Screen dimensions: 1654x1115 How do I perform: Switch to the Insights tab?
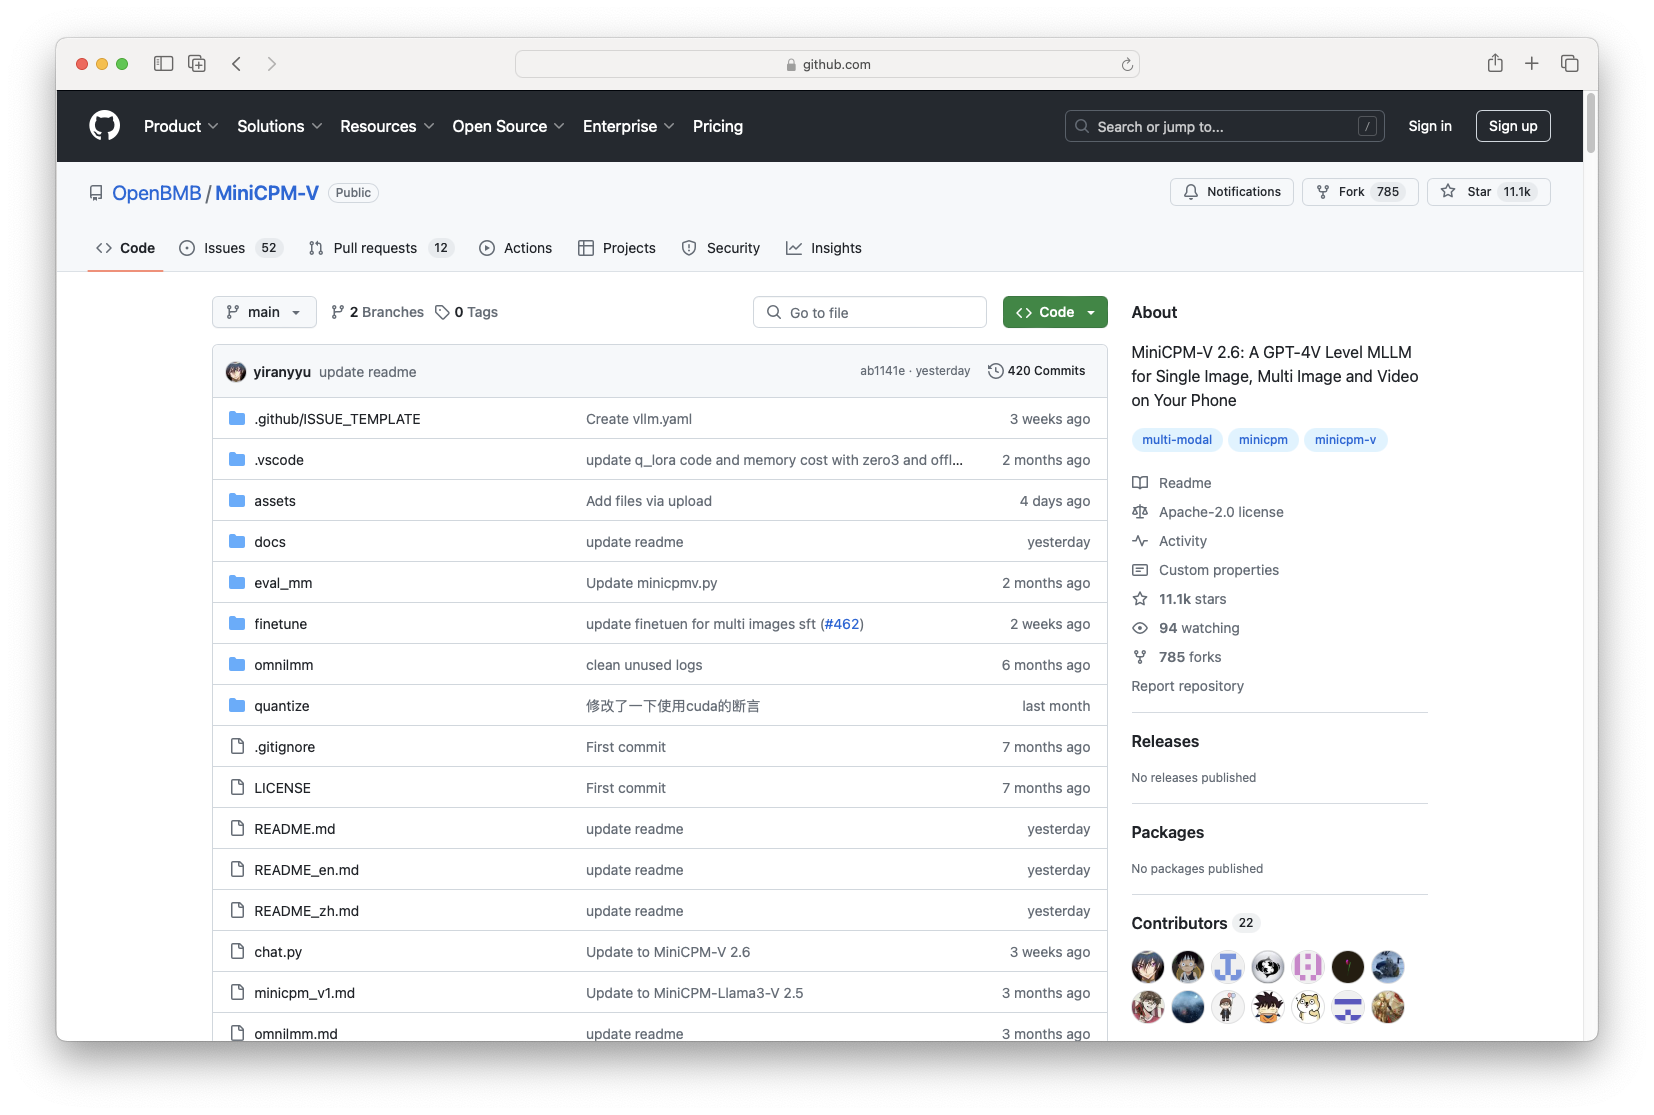[824, 248]
